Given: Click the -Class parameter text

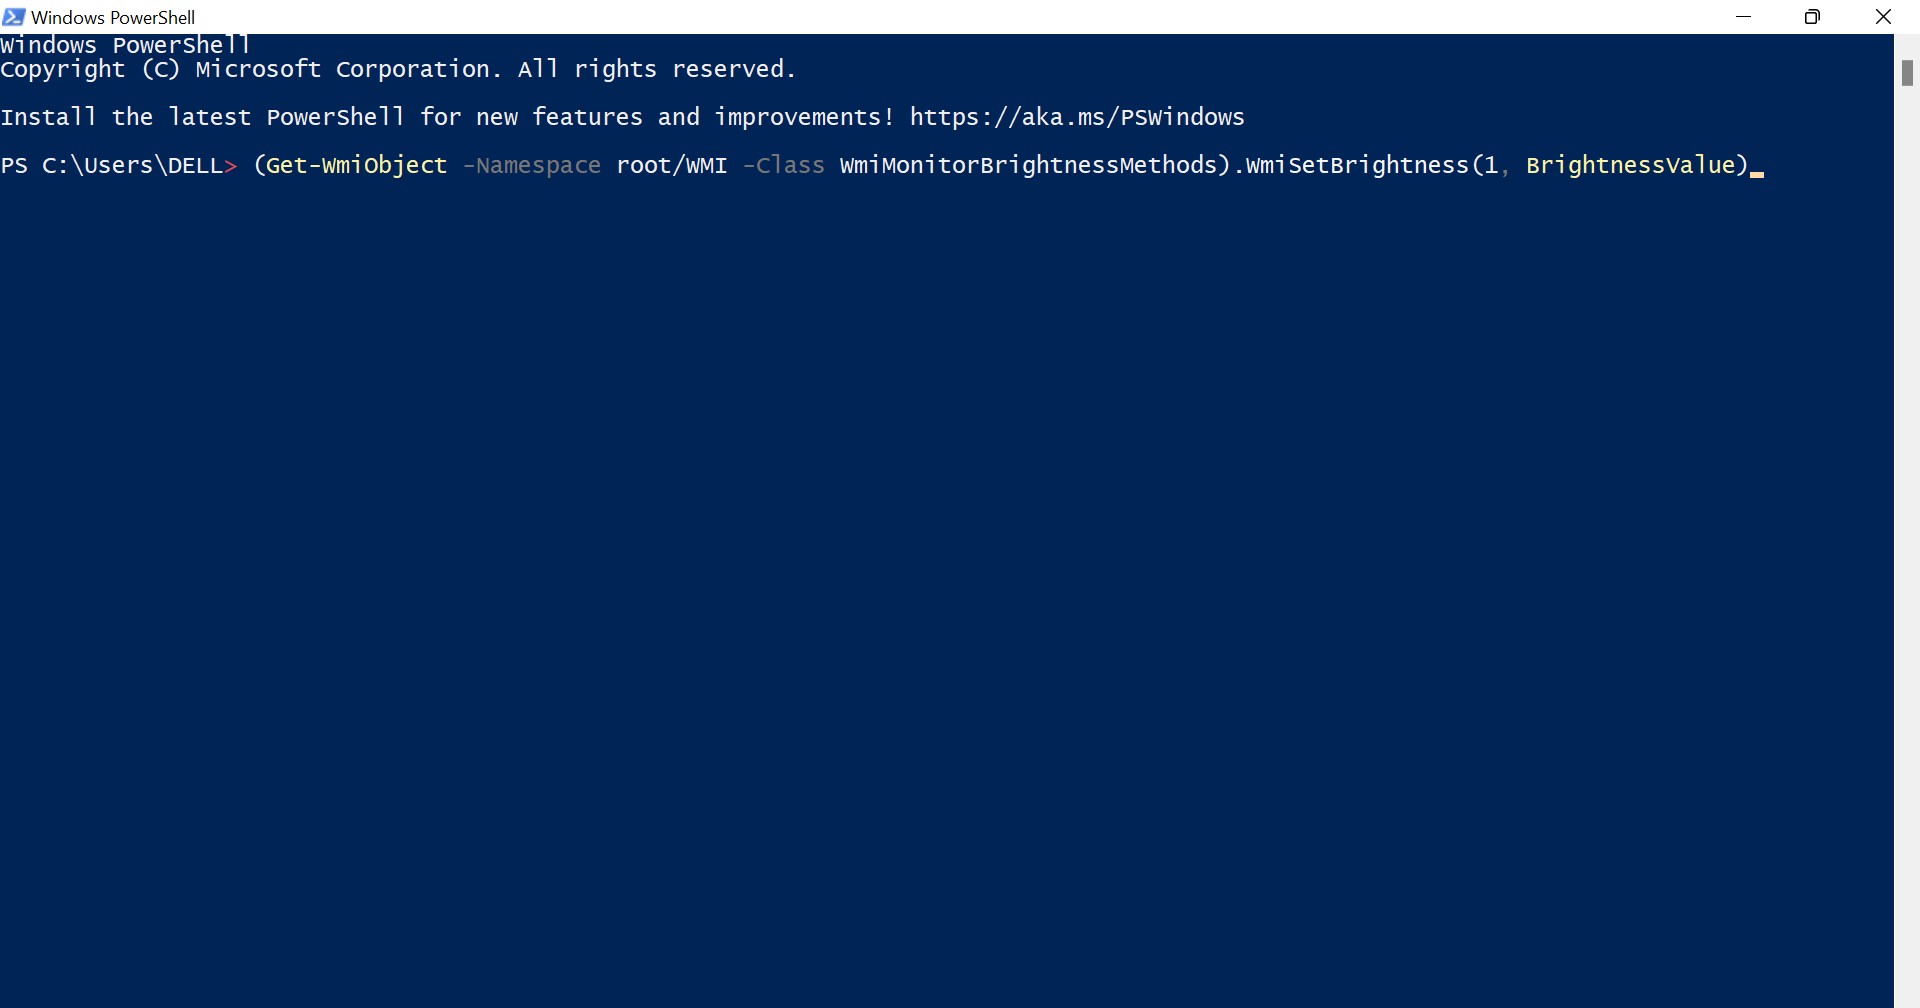Looking at the screenshot, I should coord(784,166).
